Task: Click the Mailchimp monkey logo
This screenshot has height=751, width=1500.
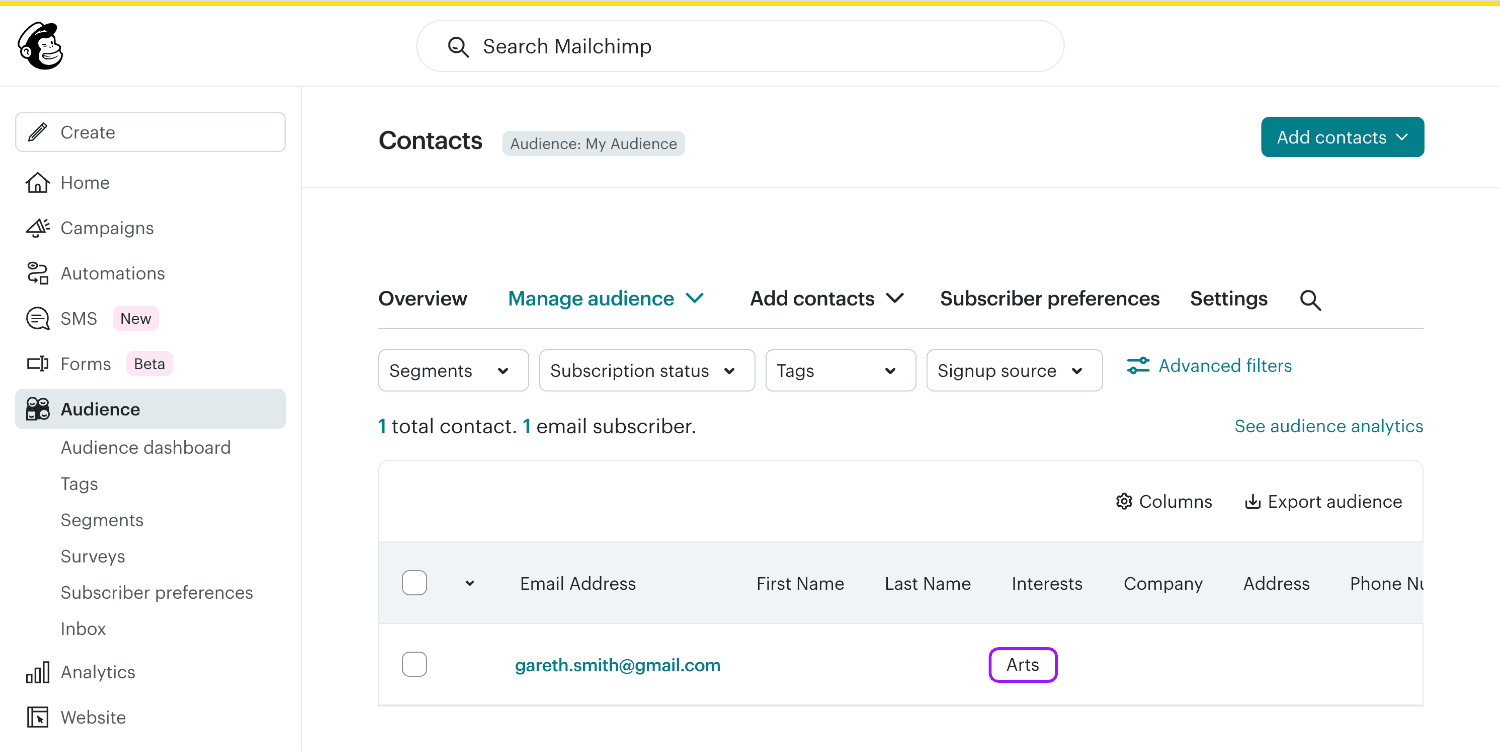Action: (x=40, y=46)
